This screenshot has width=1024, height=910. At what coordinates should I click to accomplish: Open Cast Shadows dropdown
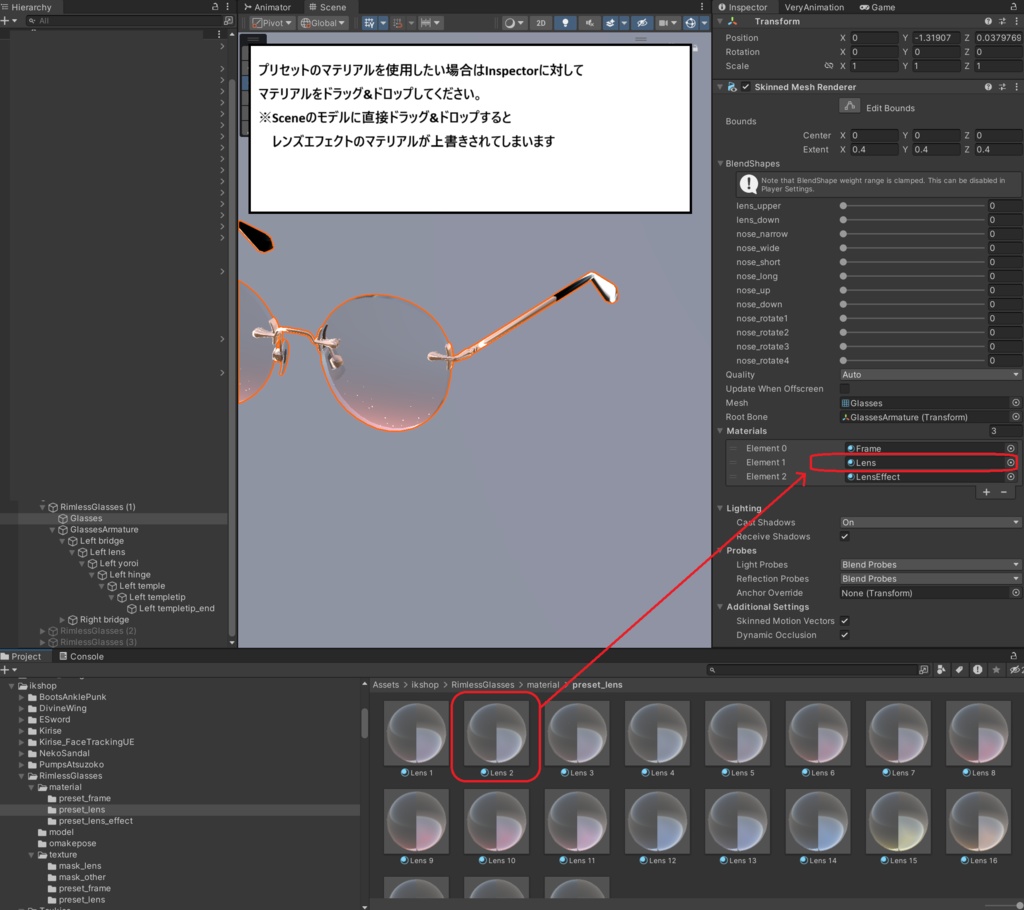930,523
